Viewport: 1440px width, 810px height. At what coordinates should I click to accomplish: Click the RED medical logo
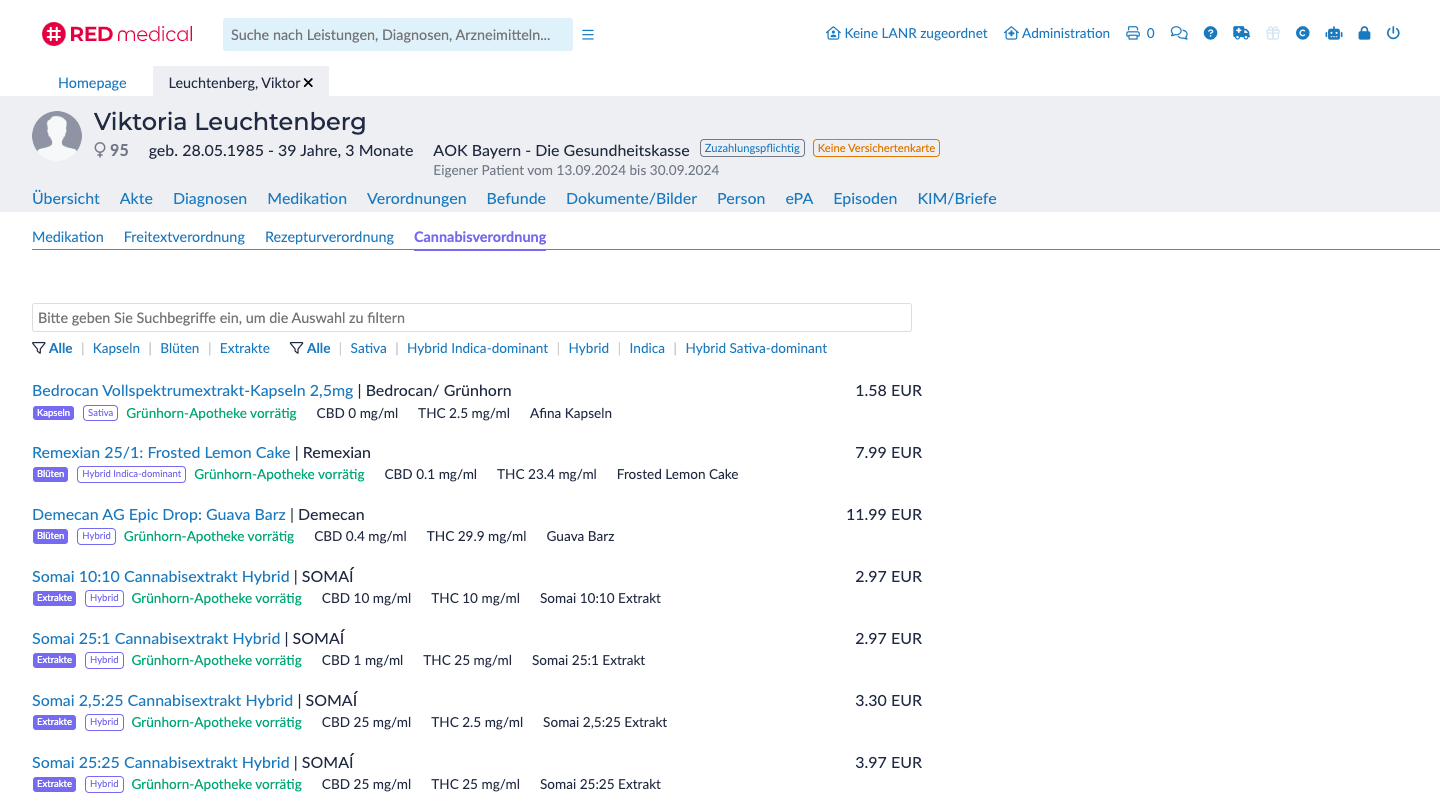[117, 34]
